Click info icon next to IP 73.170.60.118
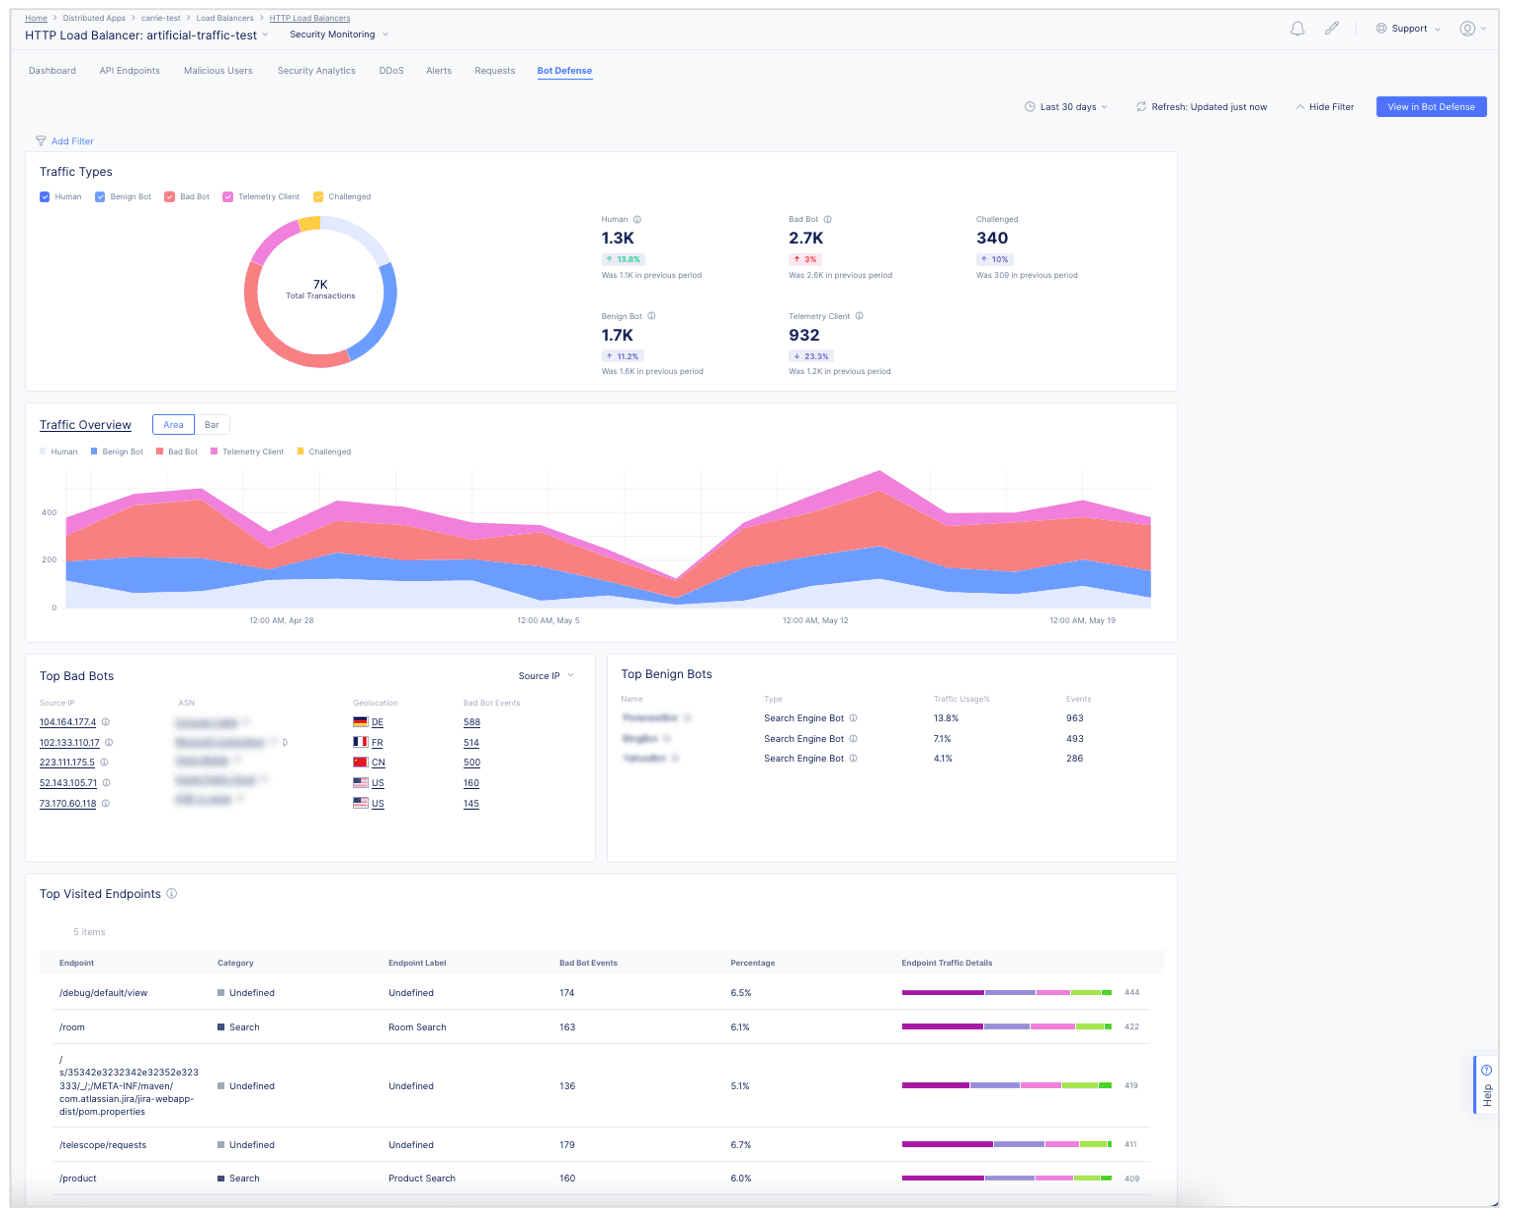The image size is (1516, 1225). point(106,804)
